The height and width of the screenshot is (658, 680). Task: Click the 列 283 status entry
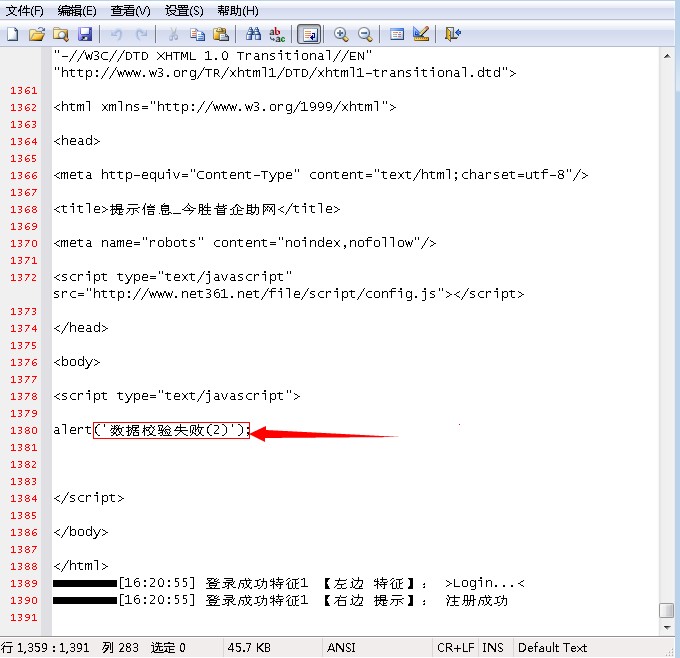(120, 648)
